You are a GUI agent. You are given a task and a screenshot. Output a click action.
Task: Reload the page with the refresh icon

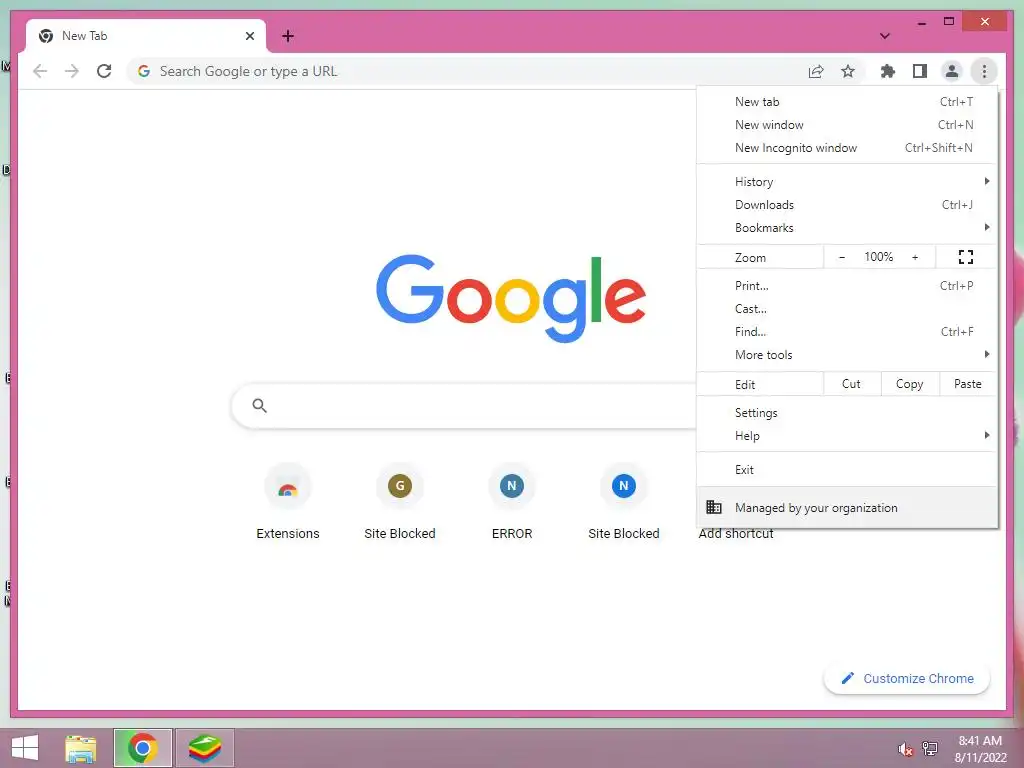click(104, 71)
